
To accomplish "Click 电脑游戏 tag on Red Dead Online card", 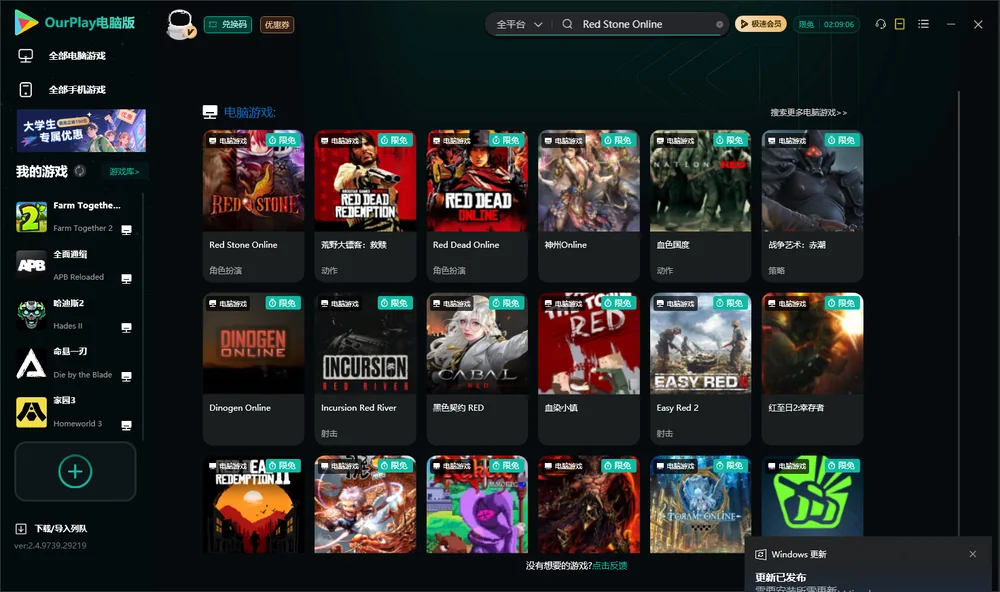I will (x=452, y=141).
